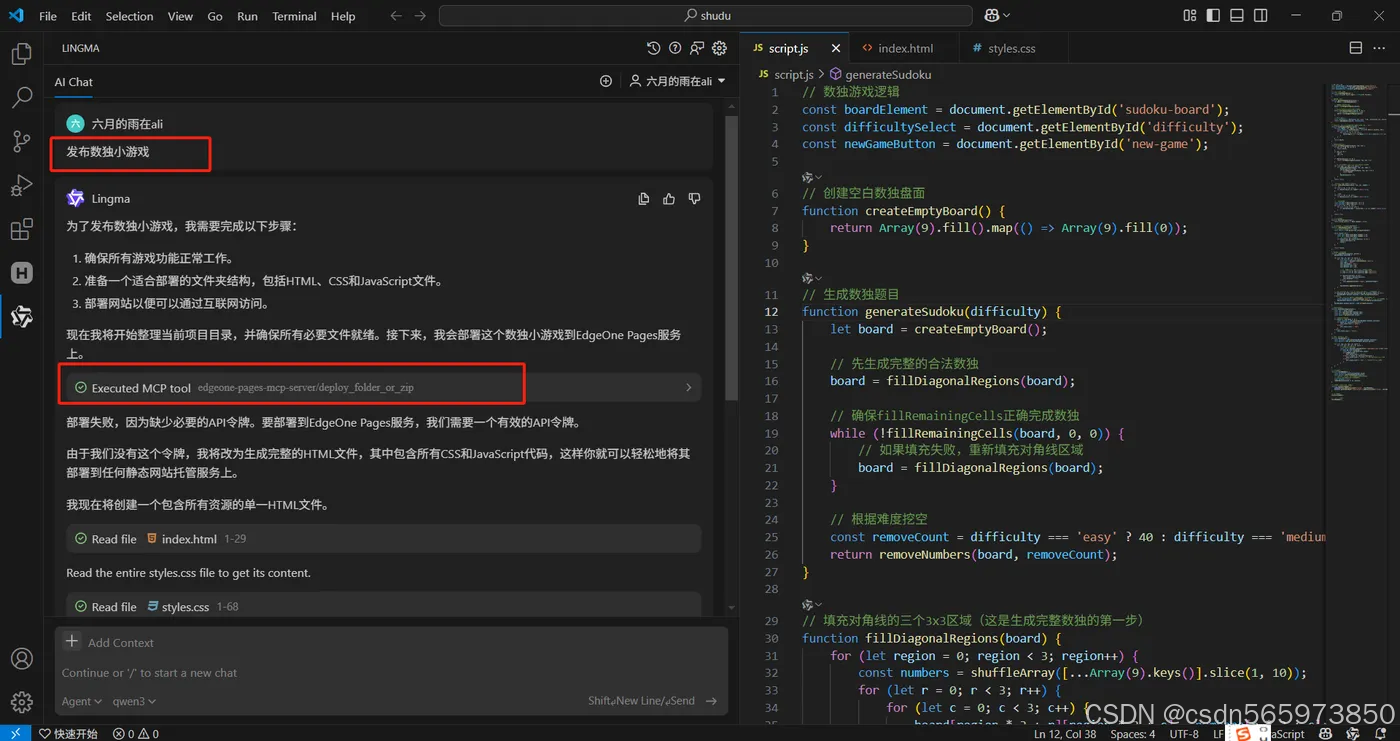Open the Read file styles.css 1-68 entry
Image resolution: width=1400 pixels, height=741 pixels.
coord(384,607)
